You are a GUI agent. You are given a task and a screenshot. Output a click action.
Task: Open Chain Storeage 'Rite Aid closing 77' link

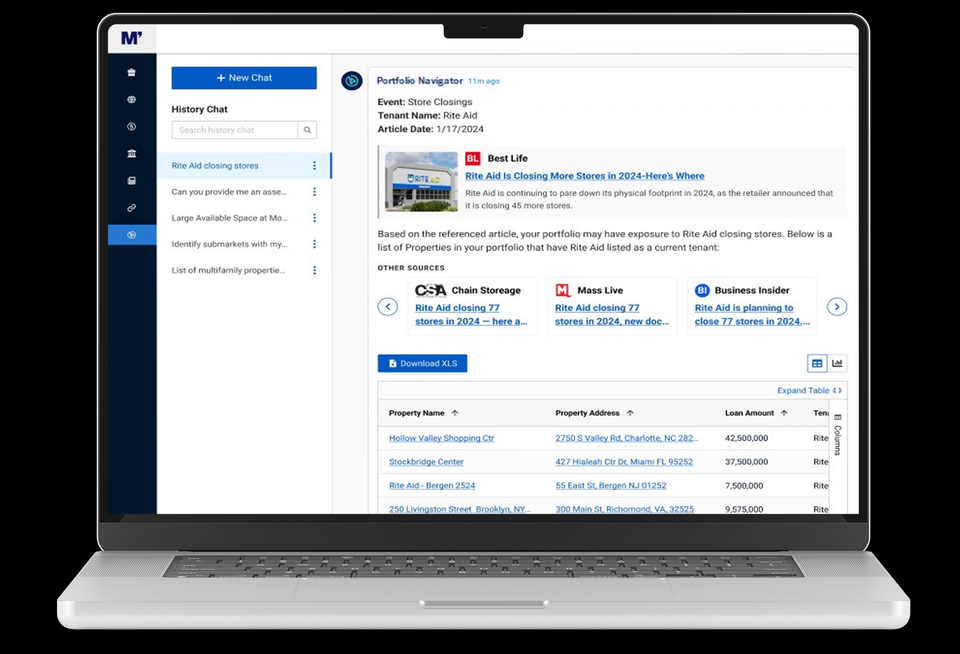pyautogui.click(x=471, y=315)
